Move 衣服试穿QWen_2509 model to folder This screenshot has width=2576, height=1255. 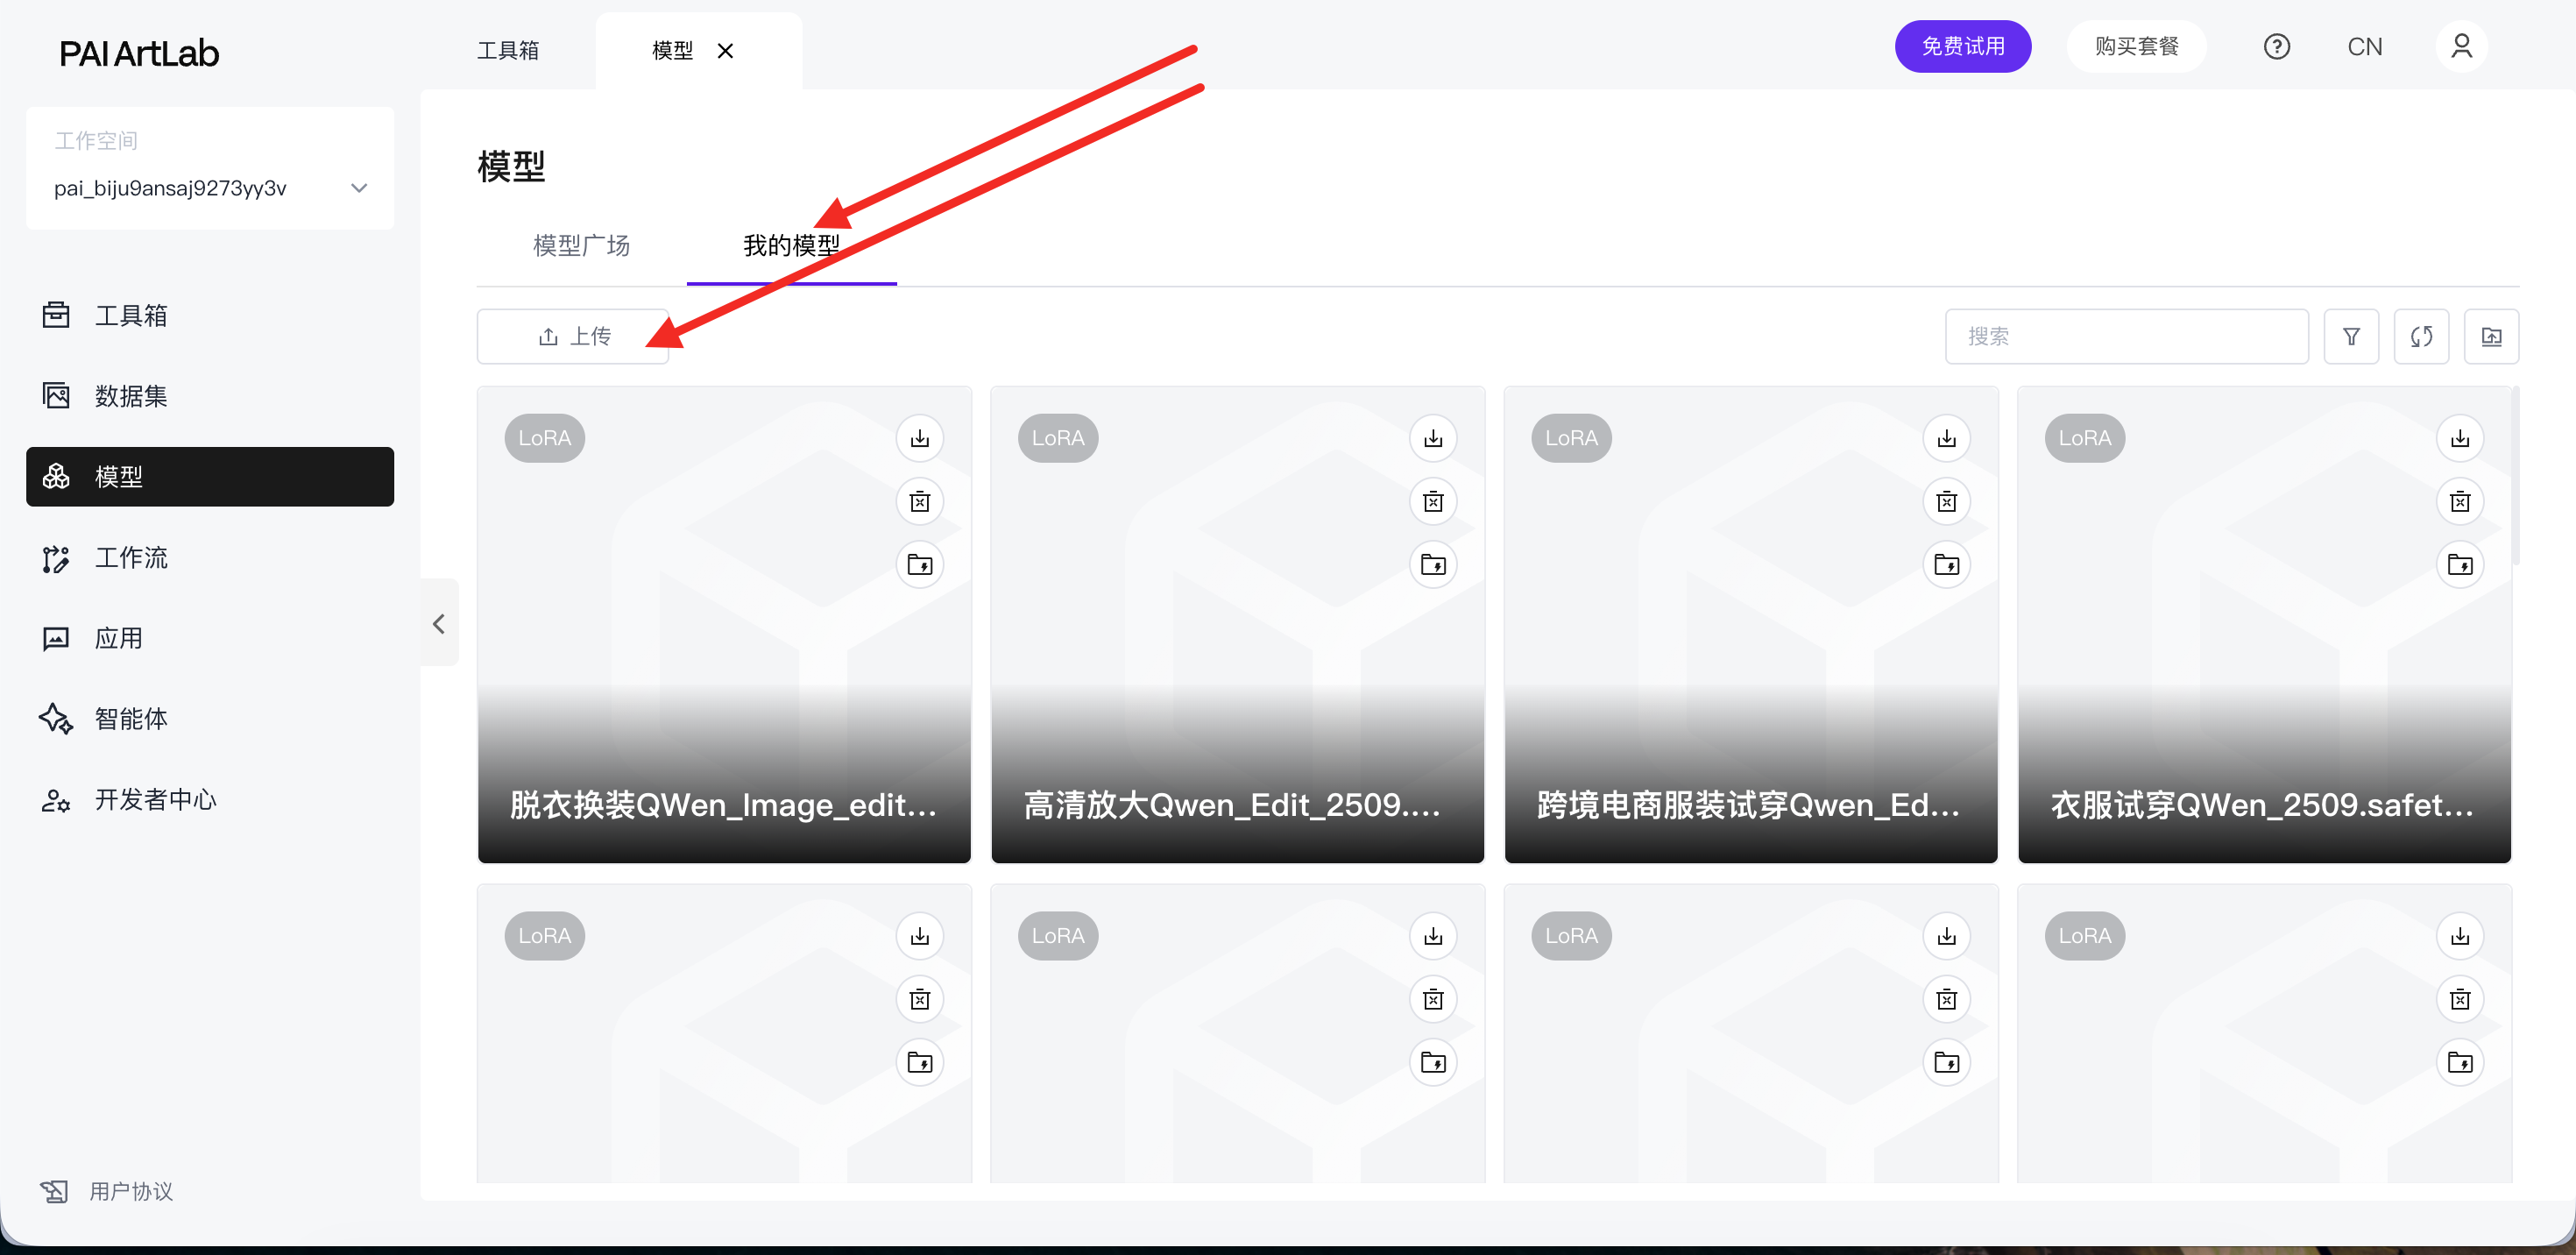click(x=2460, y=564)
